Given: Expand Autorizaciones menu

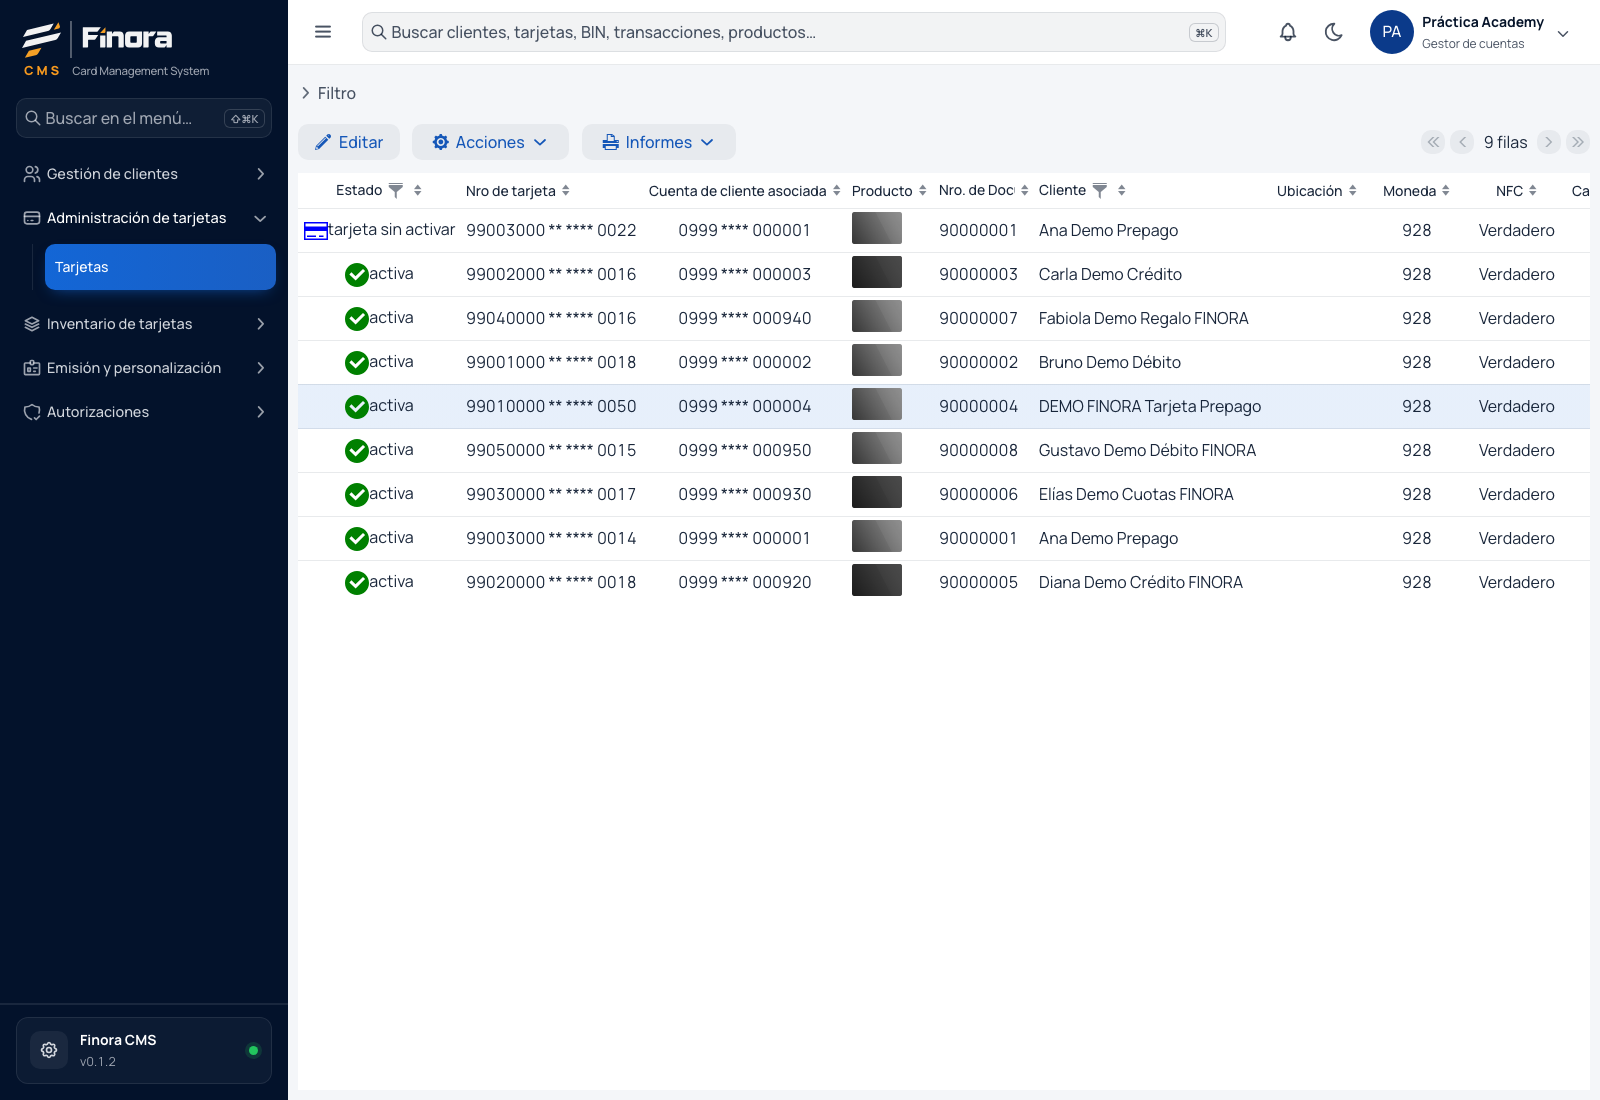Looking at the screenshot, I should click(x=144, y=412).
